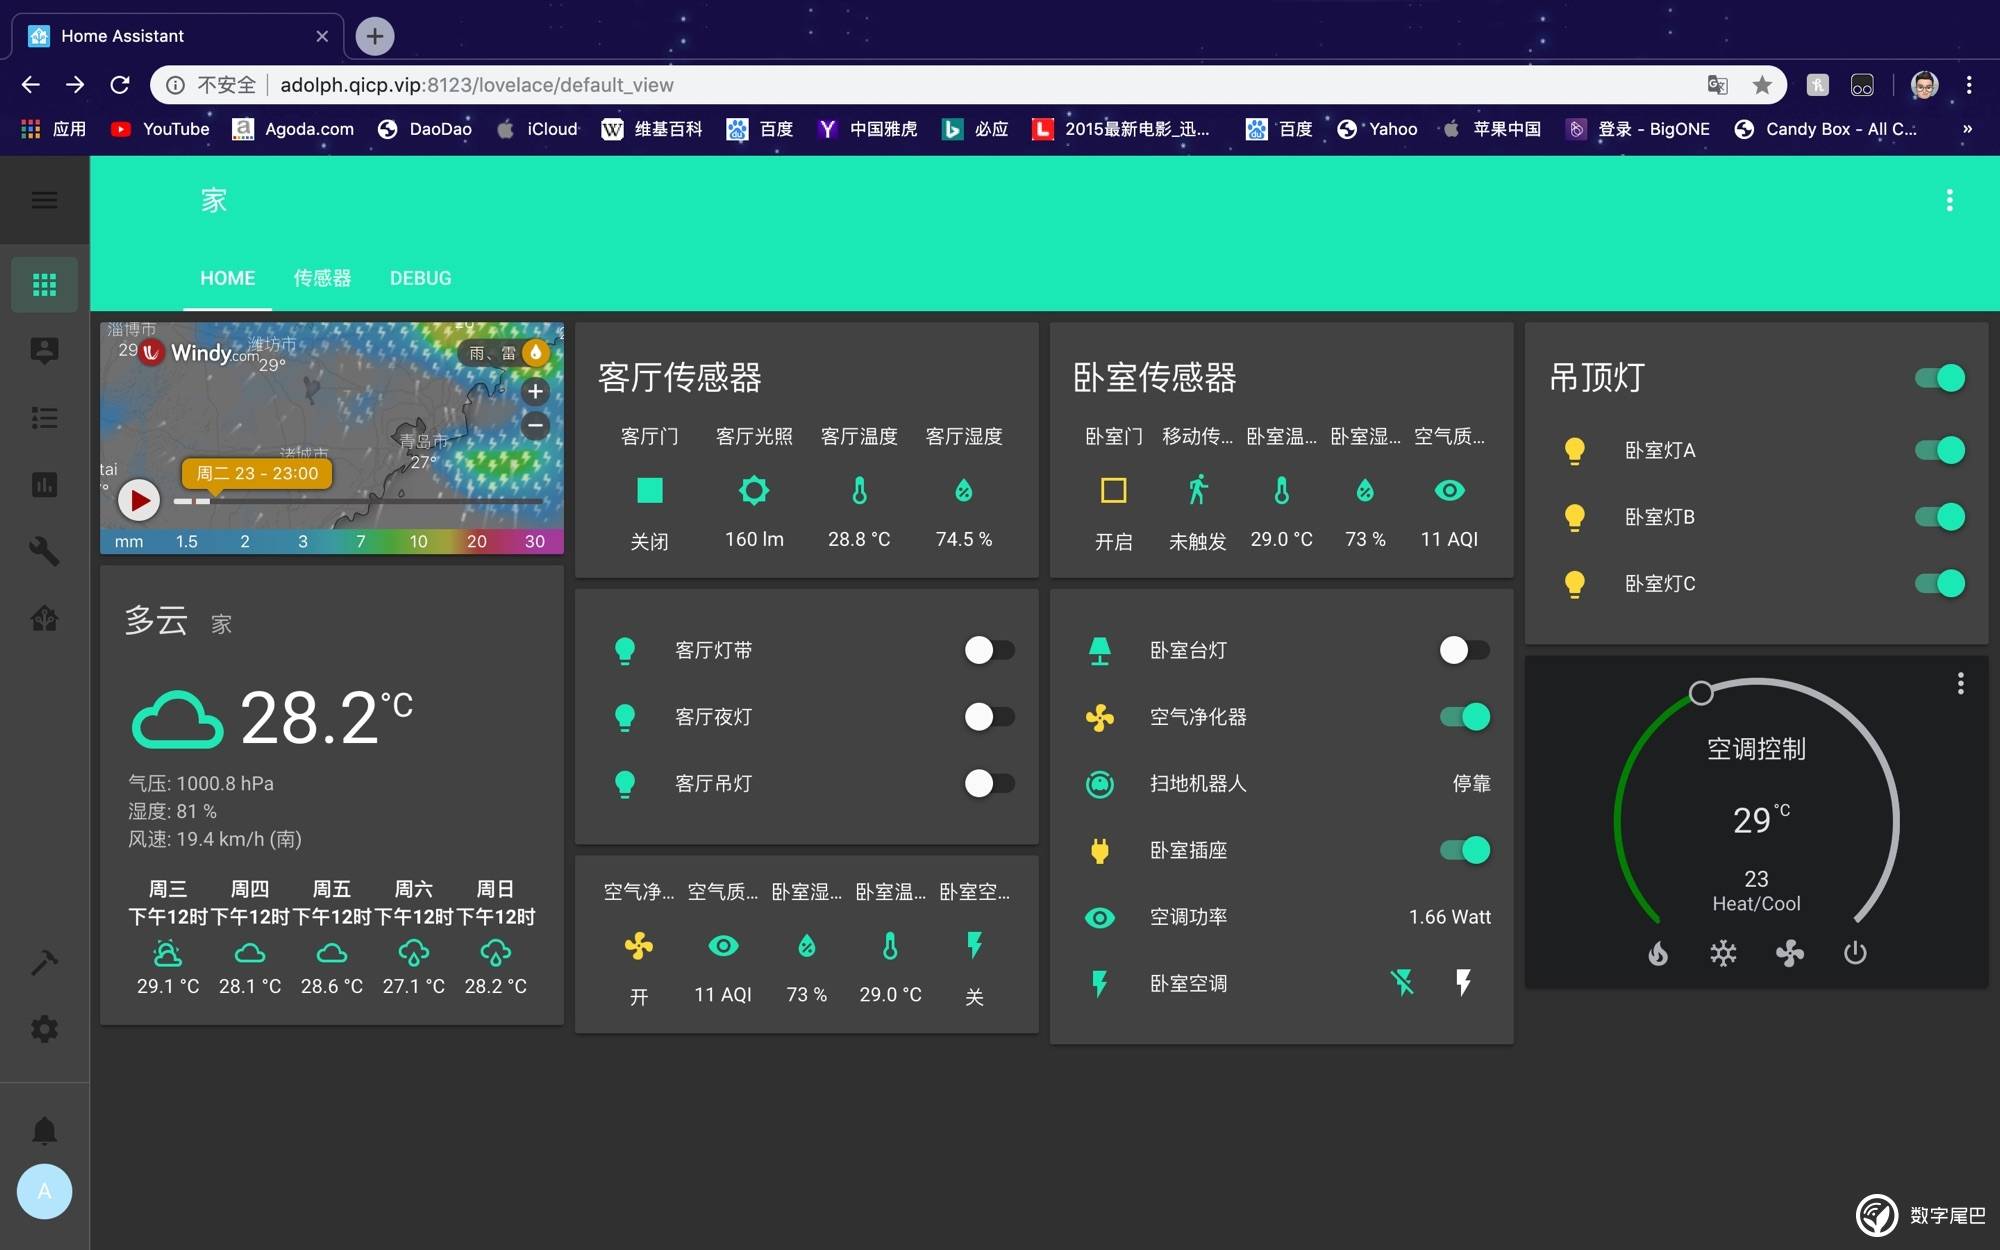Image resolution: width=2000 pixels, height=1250 pixels.
Task: Click the 扫地机器人 vacuum robot icon
Action: coord(1099,784)
